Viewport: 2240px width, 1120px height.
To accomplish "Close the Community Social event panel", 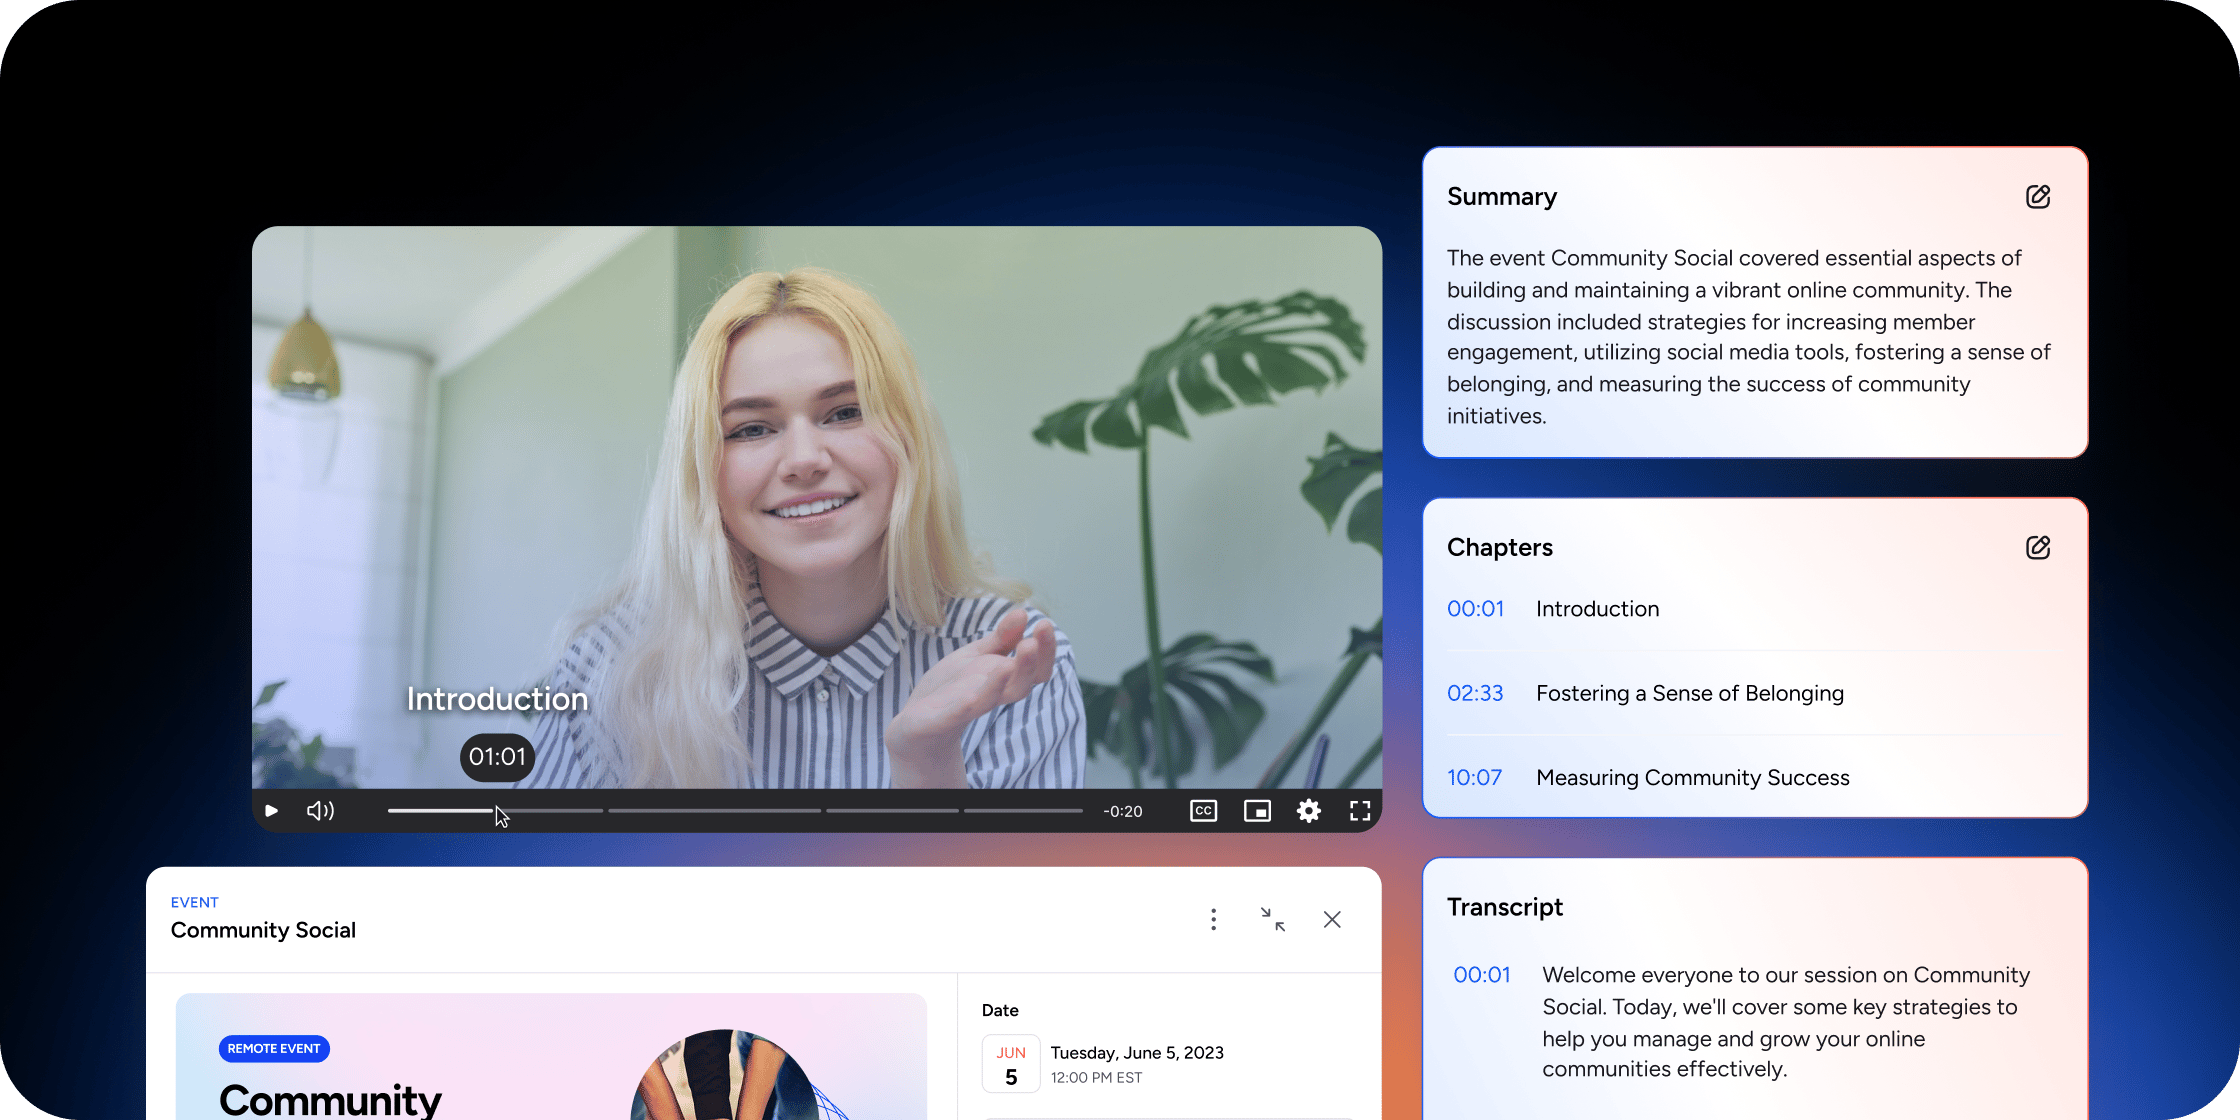I will pyautogui.click(x=1332, y=919).
